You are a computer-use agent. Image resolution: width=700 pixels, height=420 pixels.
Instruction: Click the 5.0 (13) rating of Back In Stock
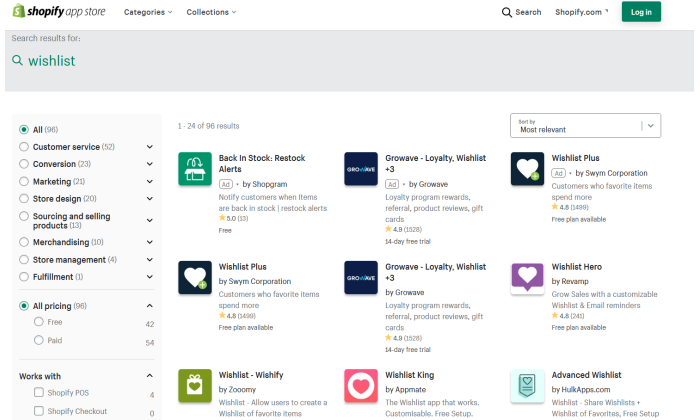point(233,218)
